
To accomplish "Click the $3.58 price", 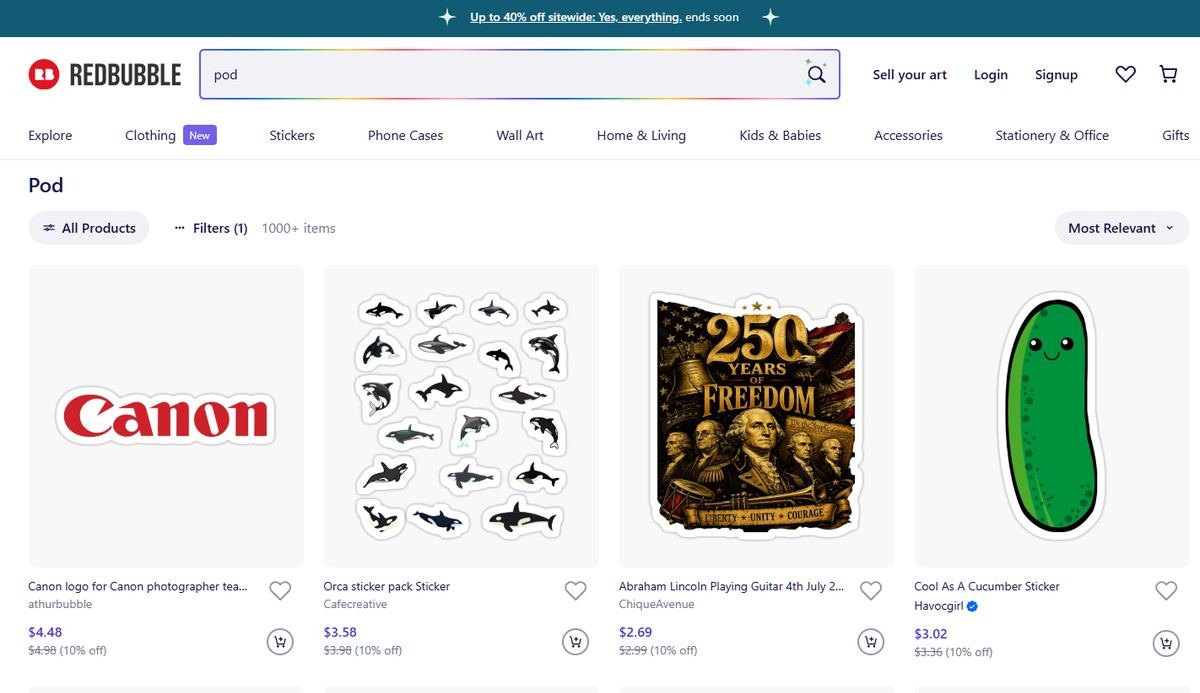I will point(340,632).
